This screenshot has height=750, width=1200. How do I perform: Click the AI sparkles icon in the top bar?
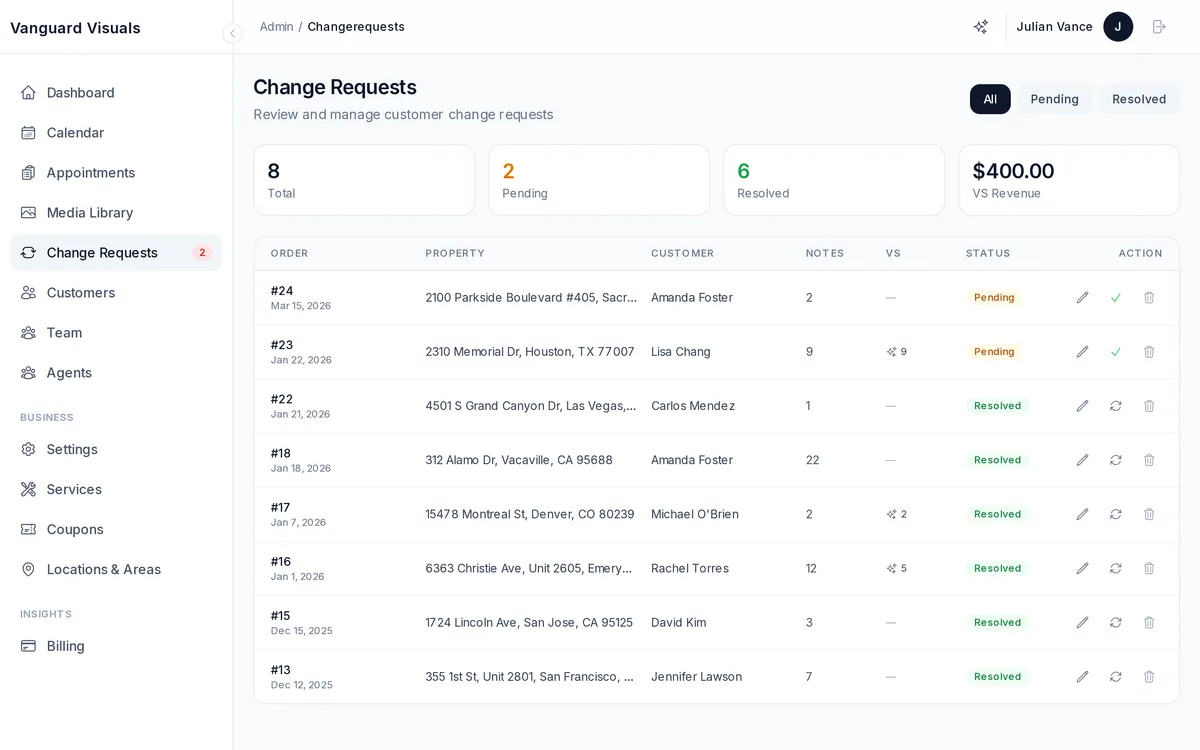tap(980, 26)
